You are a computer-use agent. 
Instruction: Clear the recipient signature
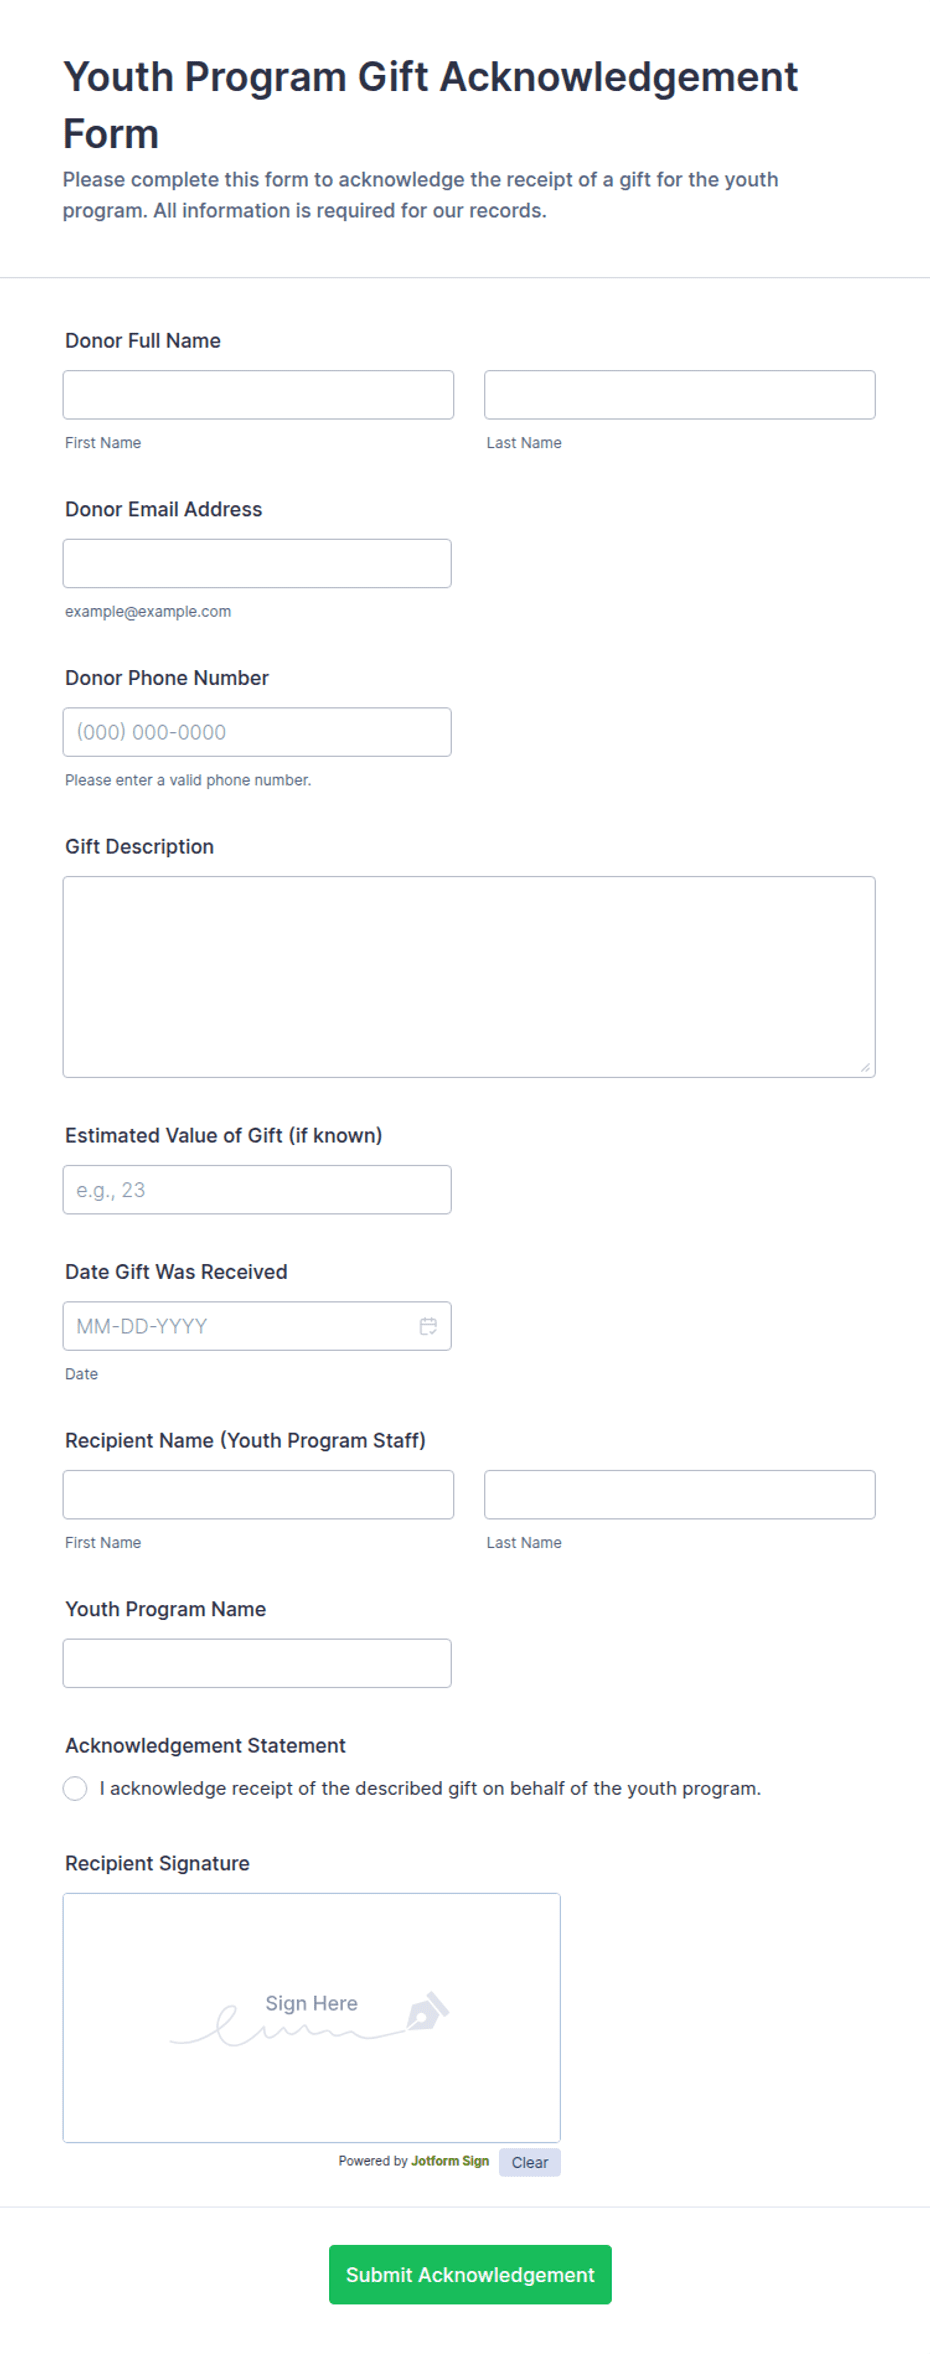pos(530,2162)
